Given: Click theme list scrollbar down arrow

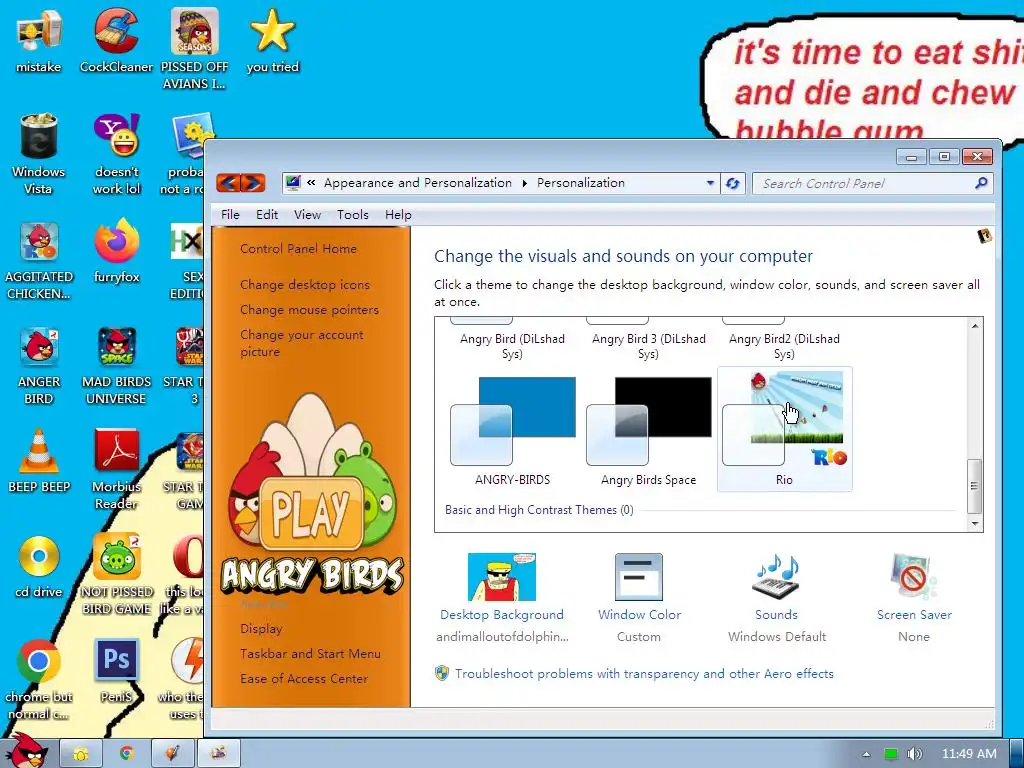Looking at the screenshot, I should (x=974, y=524).
